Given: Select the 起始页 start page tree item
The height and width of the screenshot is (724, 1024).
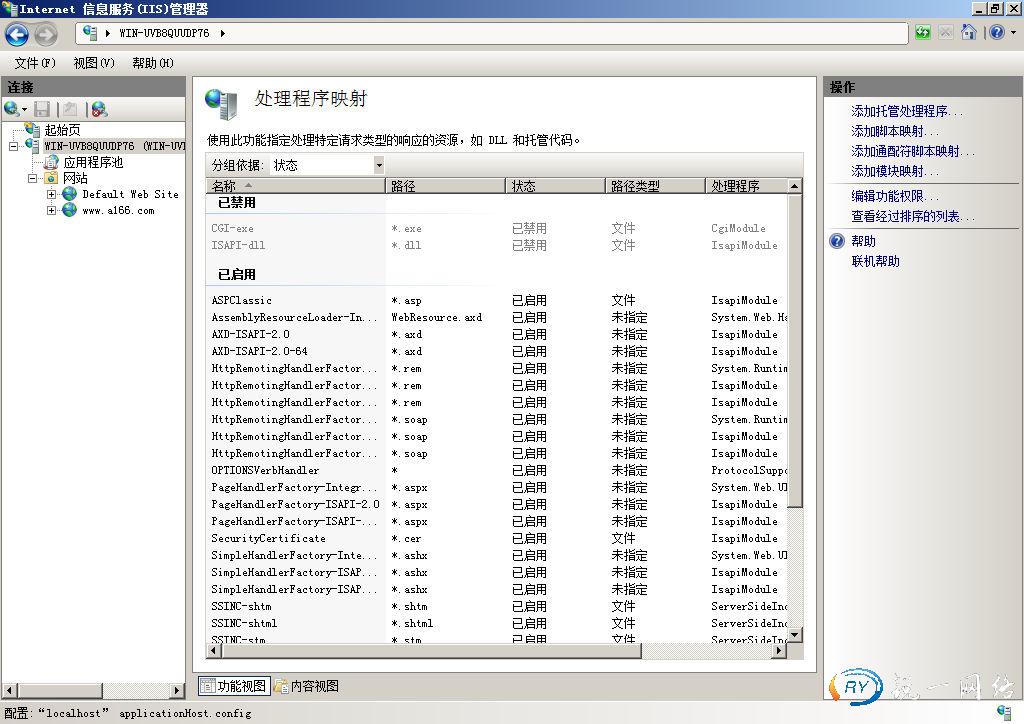Looking at the screenshot, I should 62,130.
